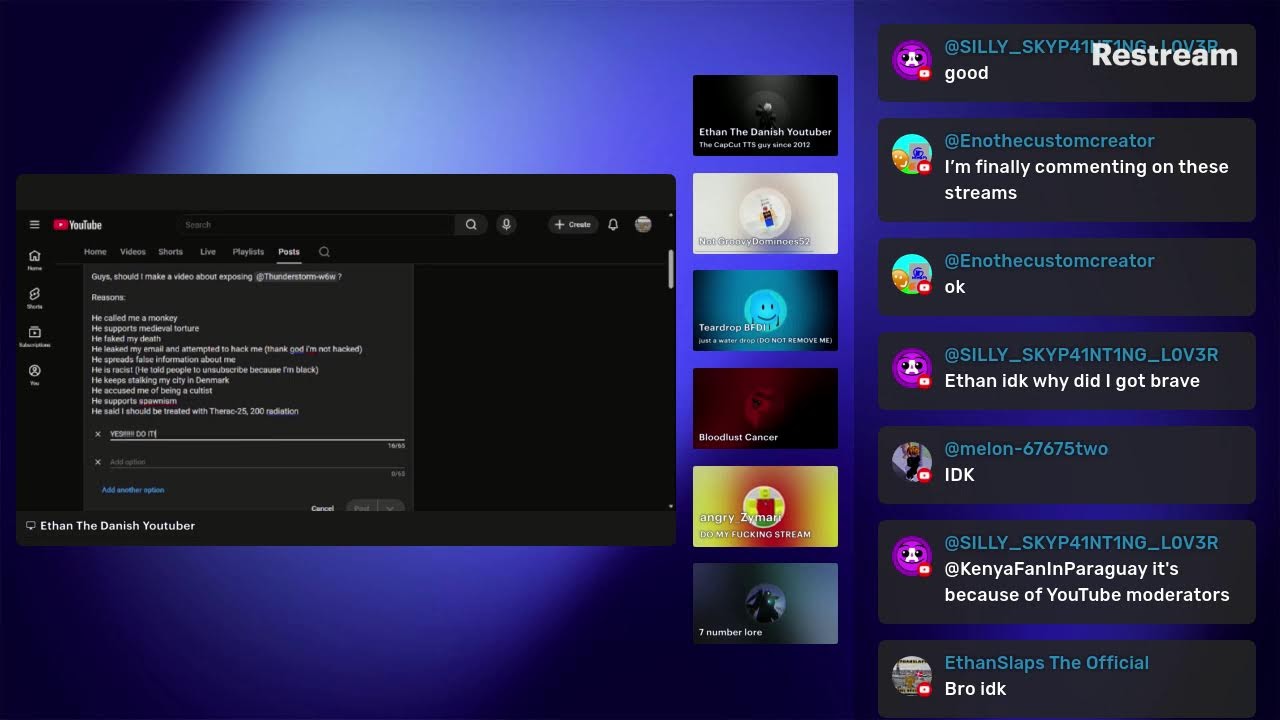This screenshot has height=720, width=1280.
Task: Switch to the Videos tab
Action: click(x=133, y=252)
